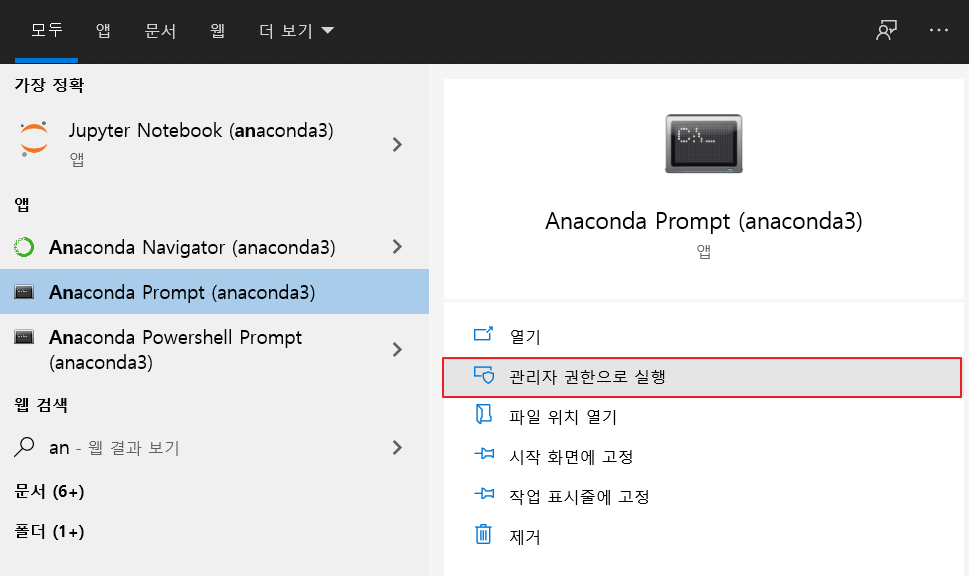This screenshot has width=969, height=576.
Task: Expand the Anaconda Powershell Prompt arrow
Action: tap(397, 349)
